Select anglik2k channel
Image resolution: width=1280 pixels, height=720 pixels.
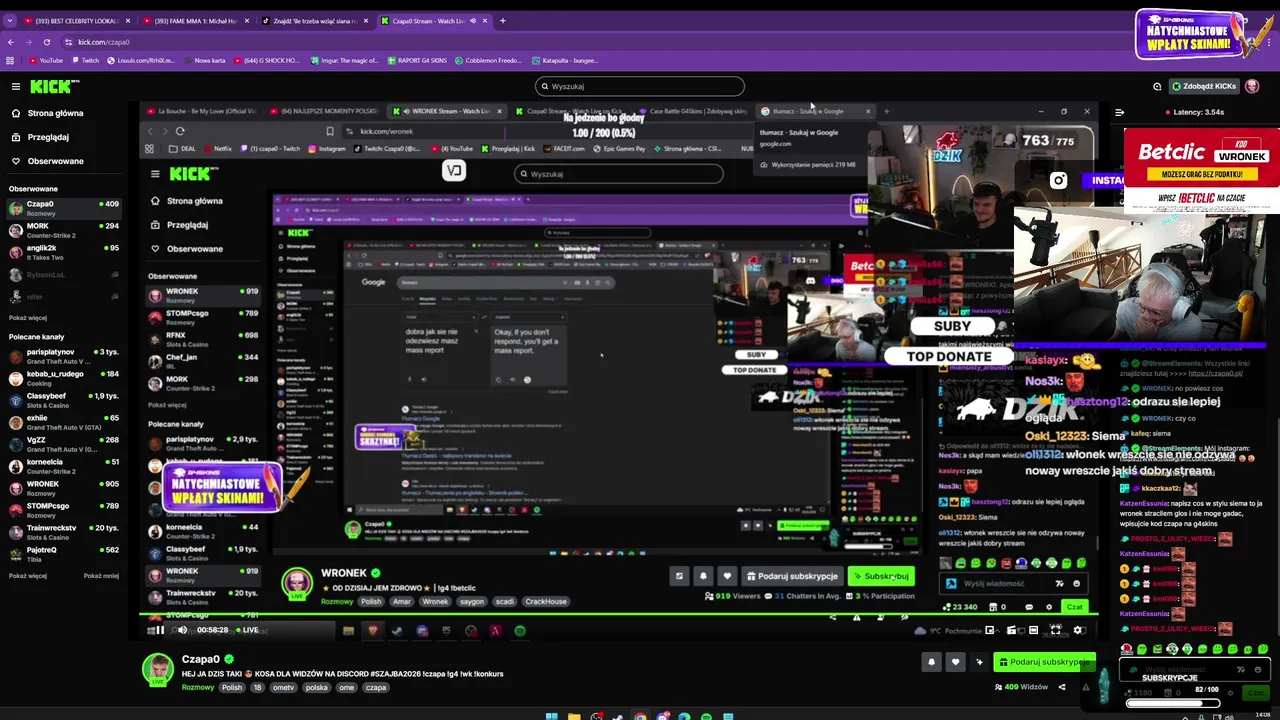[x=64, y=252]
